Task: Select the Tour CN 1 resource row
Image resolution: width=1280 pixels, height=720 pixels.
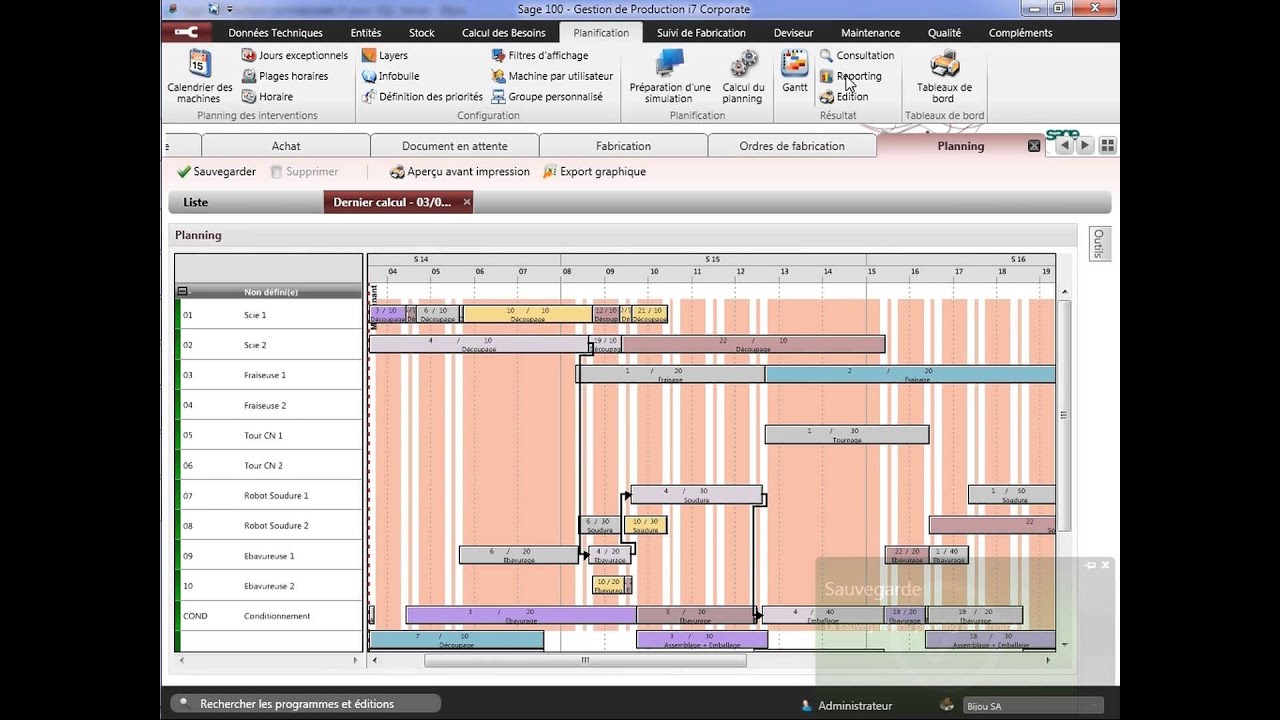Action: pyautogui.click(x=269, y=435)
